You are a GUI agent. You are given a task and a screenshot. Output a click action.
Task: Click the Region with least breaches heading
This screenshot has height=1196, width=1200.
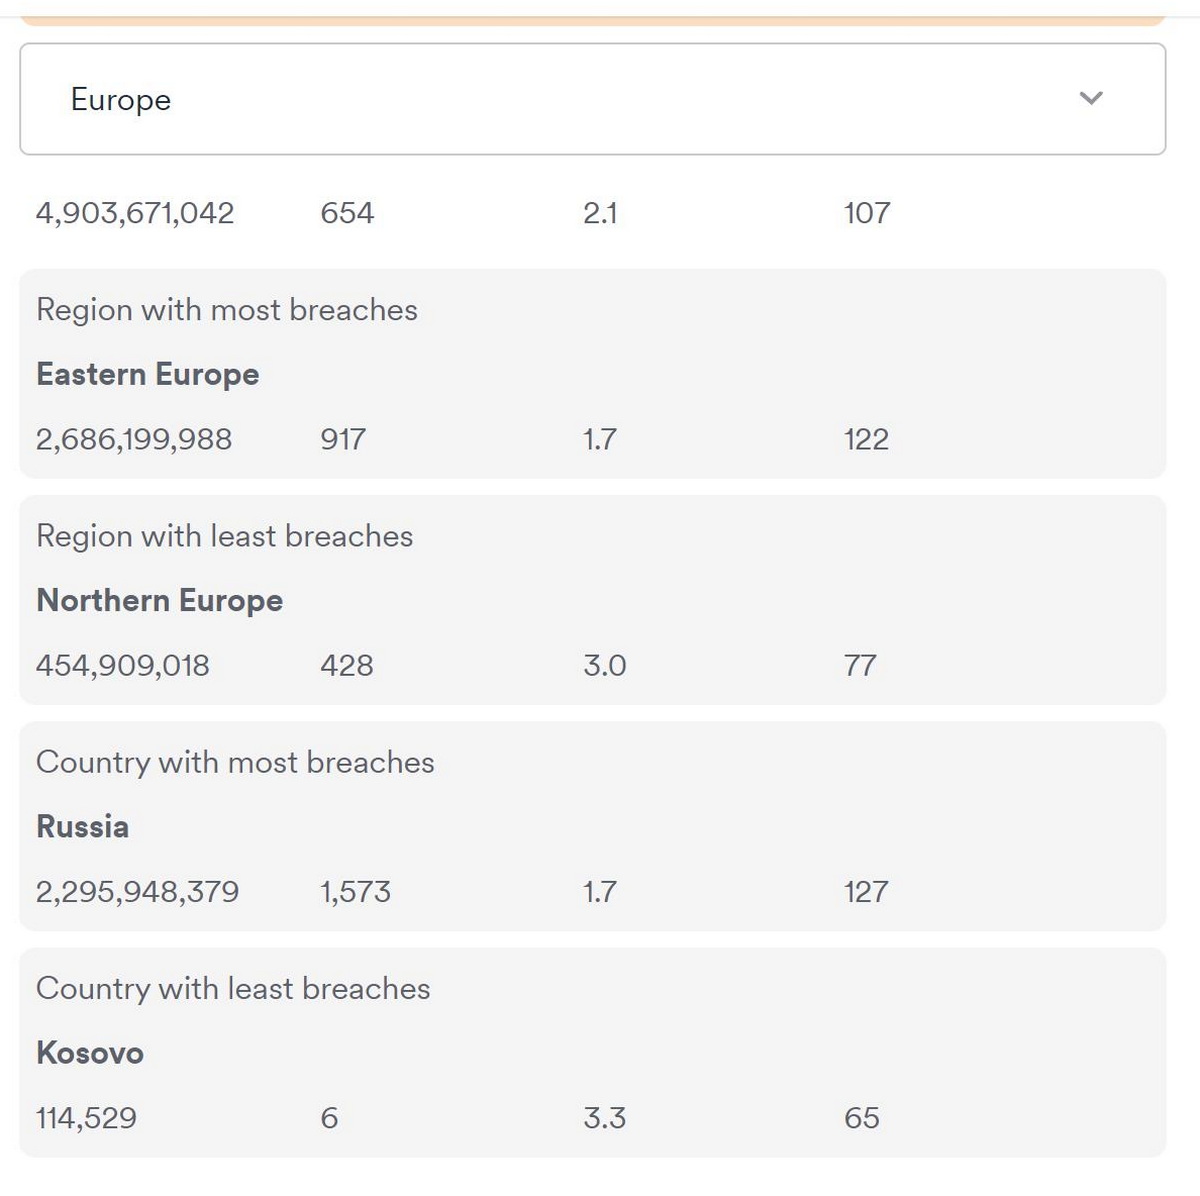click(224, 536)
